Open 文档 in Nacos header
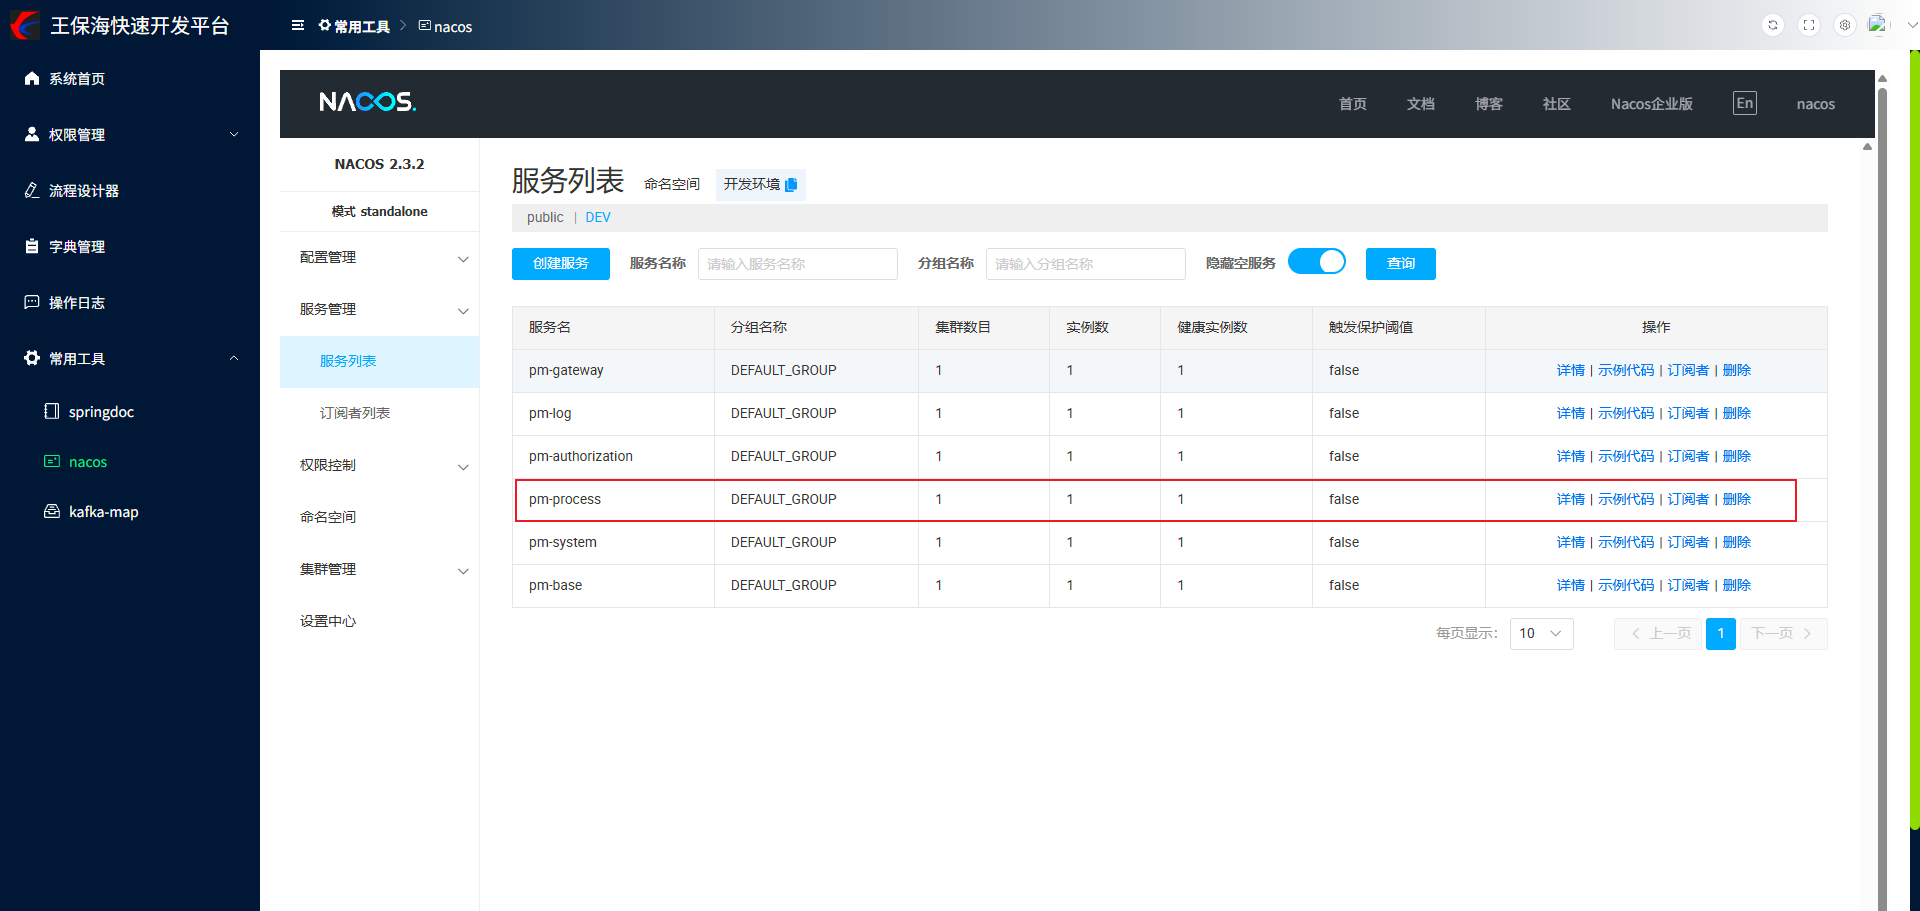Screen dimensions: 1920x911 point(1421,104)
